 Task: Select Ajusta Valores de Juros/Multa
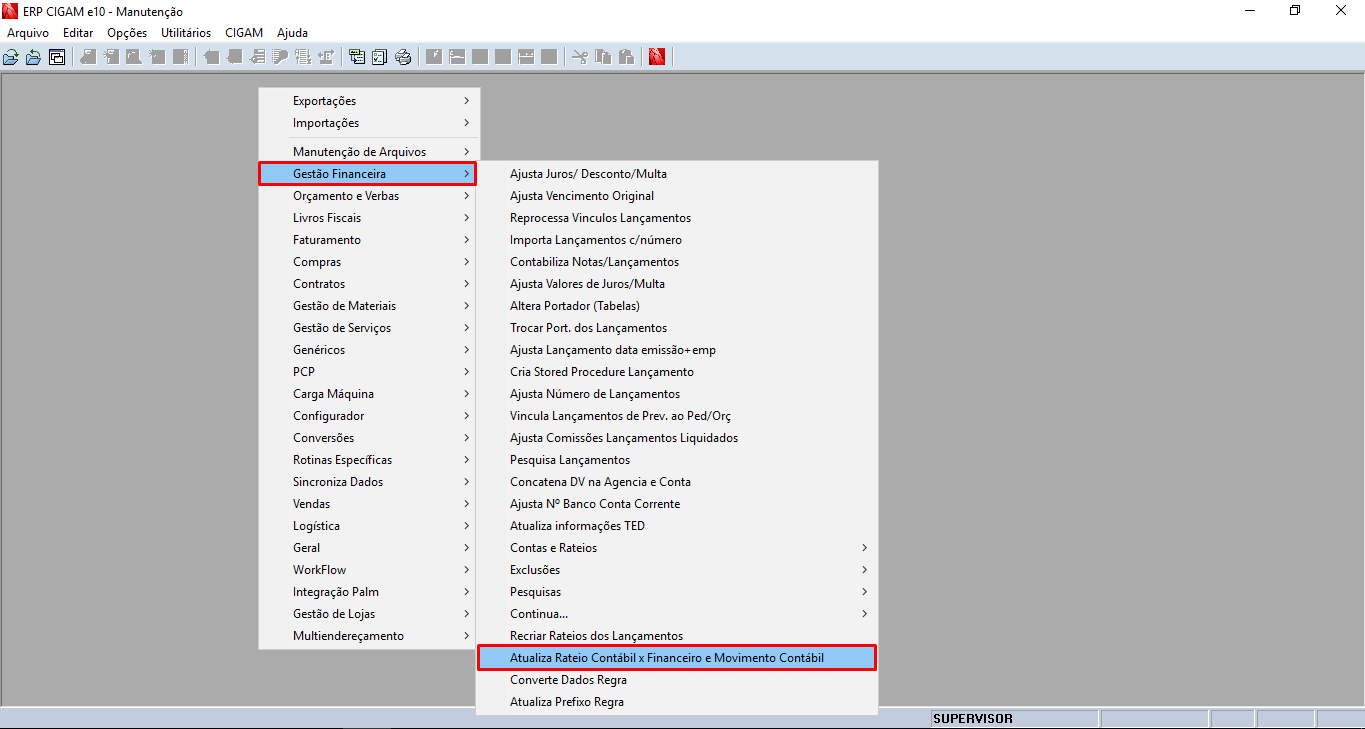[x=677, y=284]
